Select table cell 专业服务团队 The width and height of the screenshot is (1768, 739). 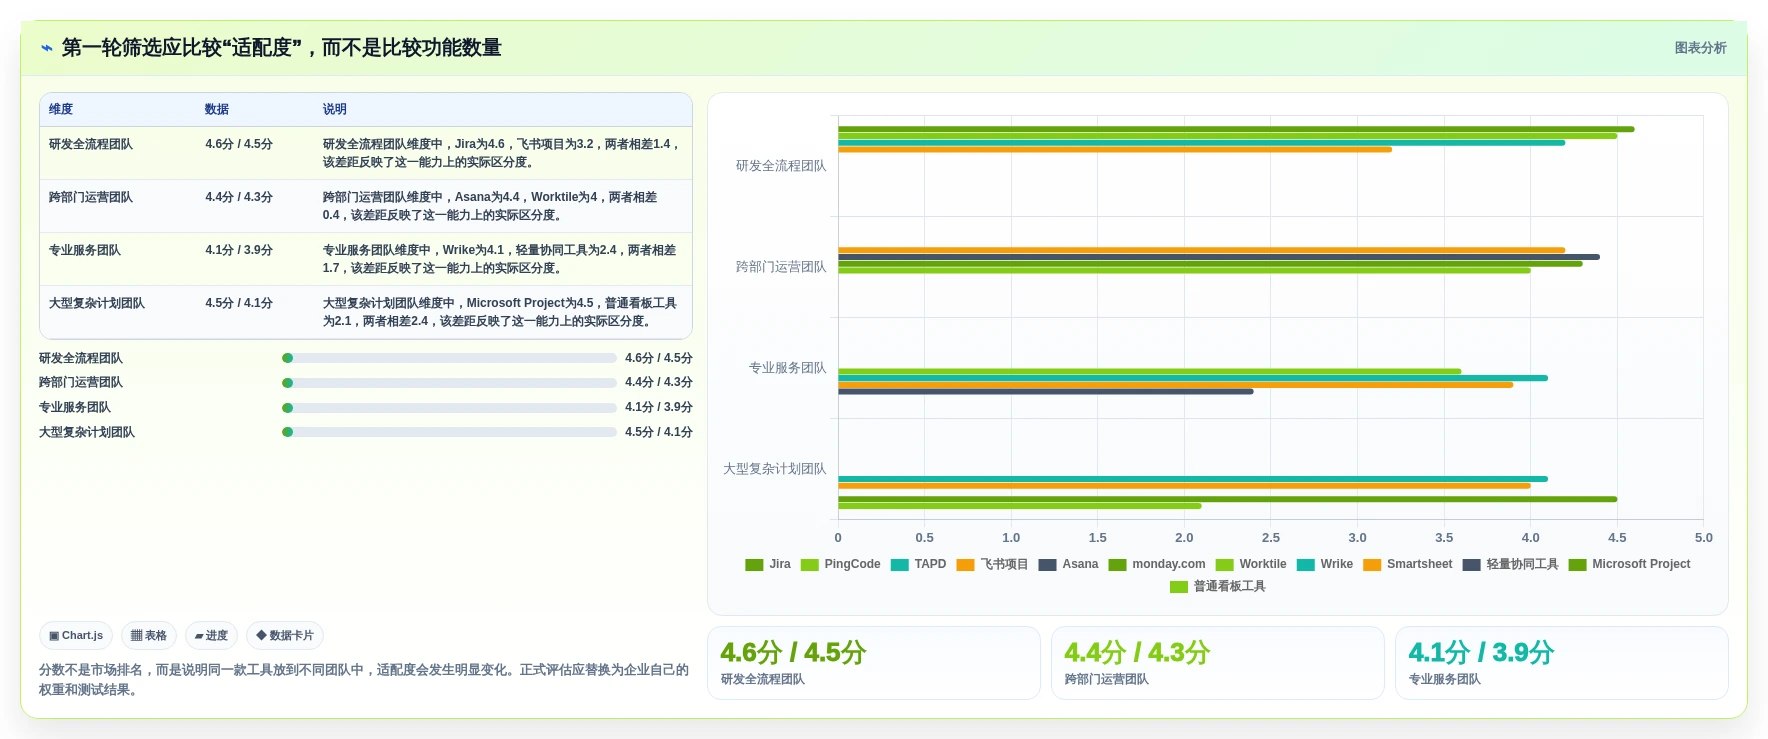click(85, 250)
